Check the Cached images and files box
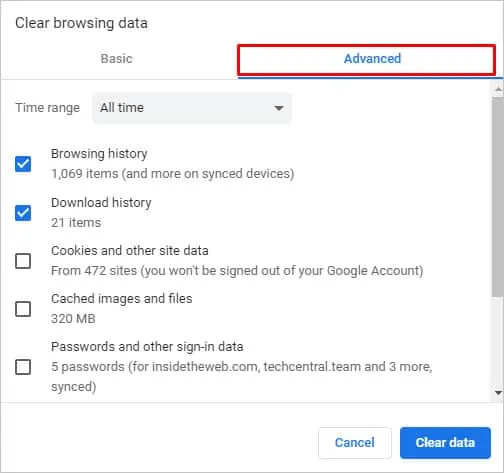This screenshot has width=504, height=473. (x=23, y=309)
